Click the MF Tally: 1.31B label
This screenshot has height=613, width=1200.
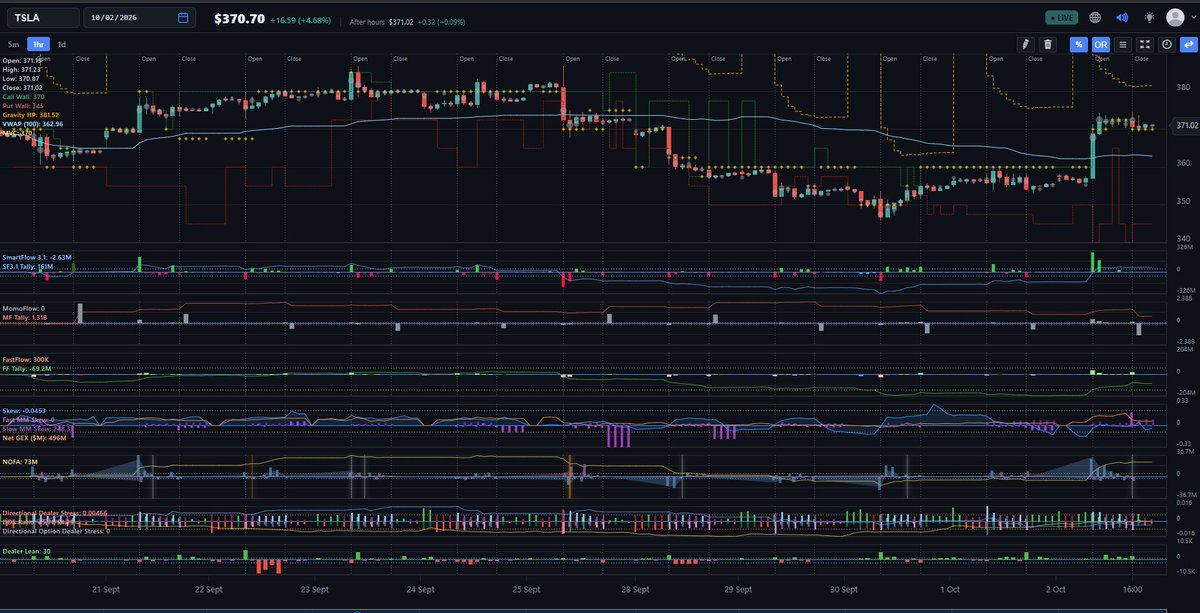click(x=25, y=317)
